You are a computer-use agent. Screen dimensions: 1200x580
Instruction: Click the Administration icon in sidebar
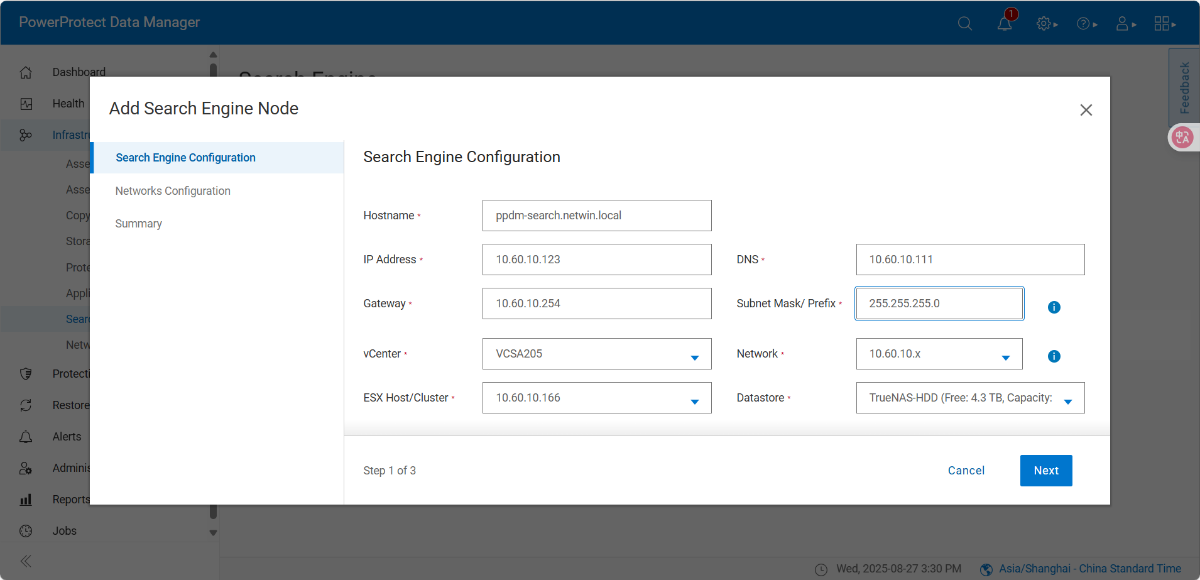[26, 468]
